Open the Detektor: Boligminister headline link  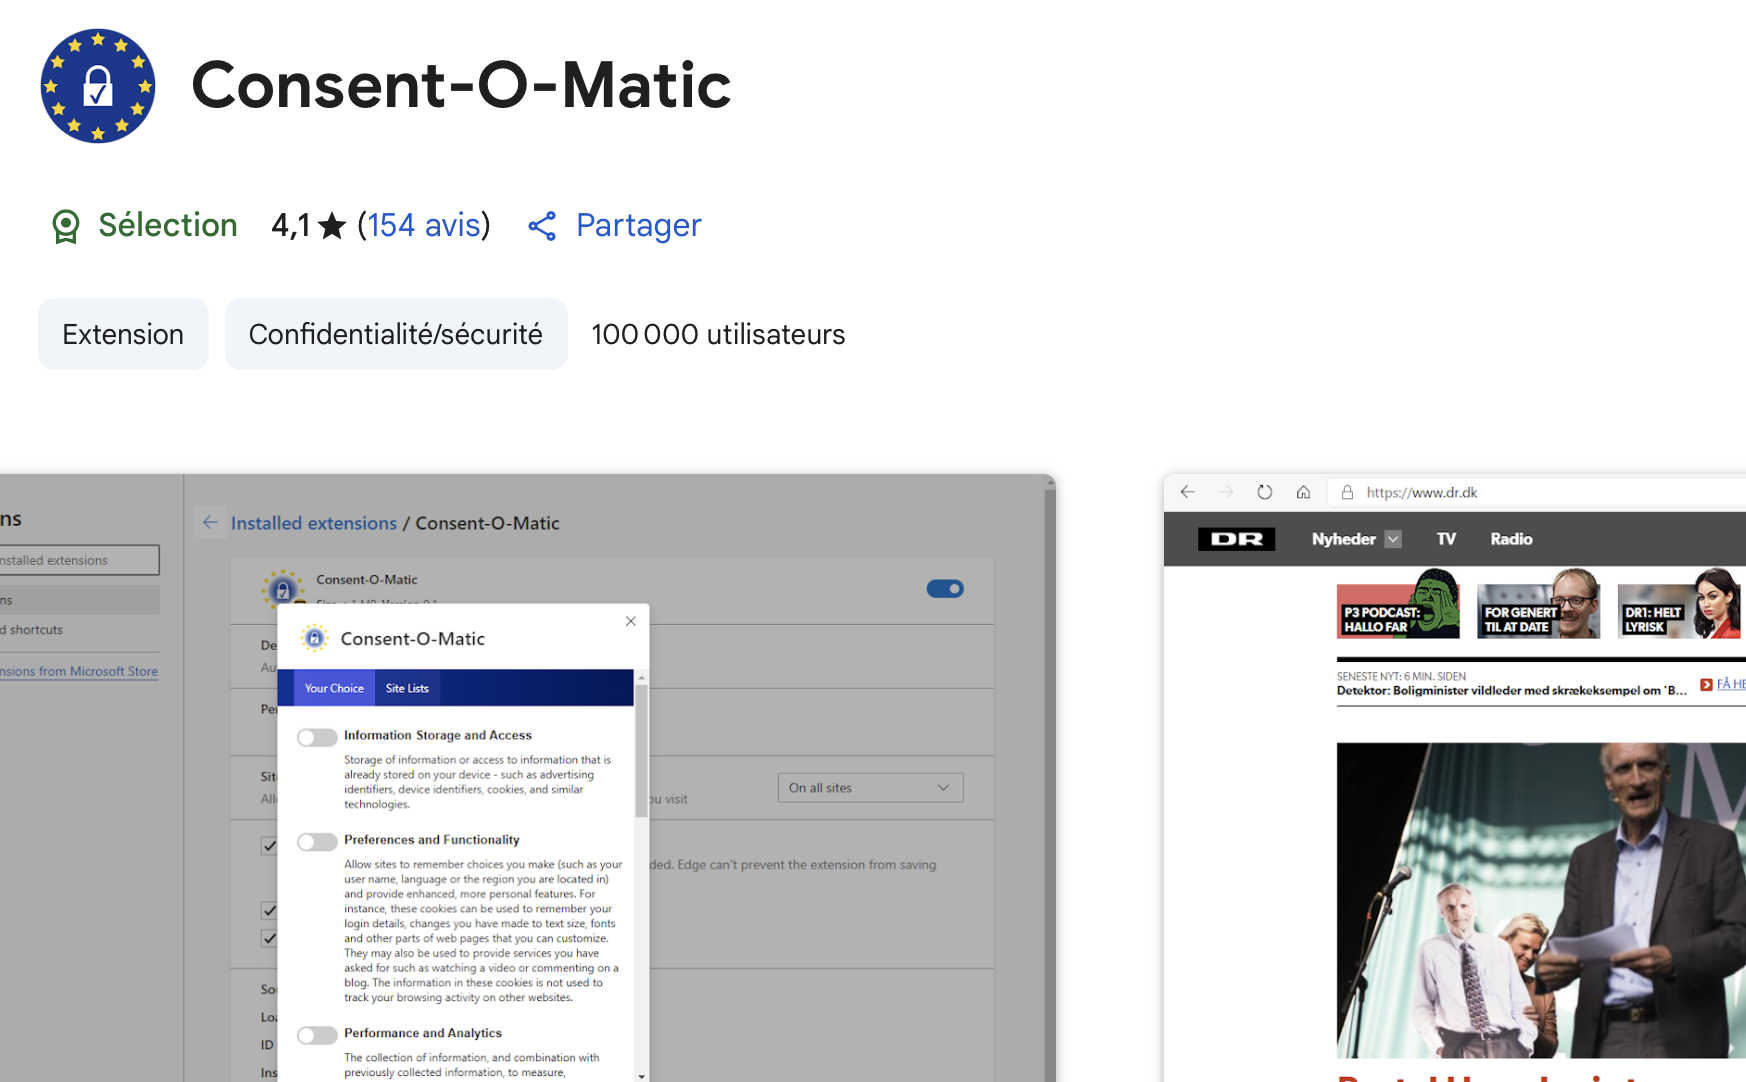(x=1512, y=690)
